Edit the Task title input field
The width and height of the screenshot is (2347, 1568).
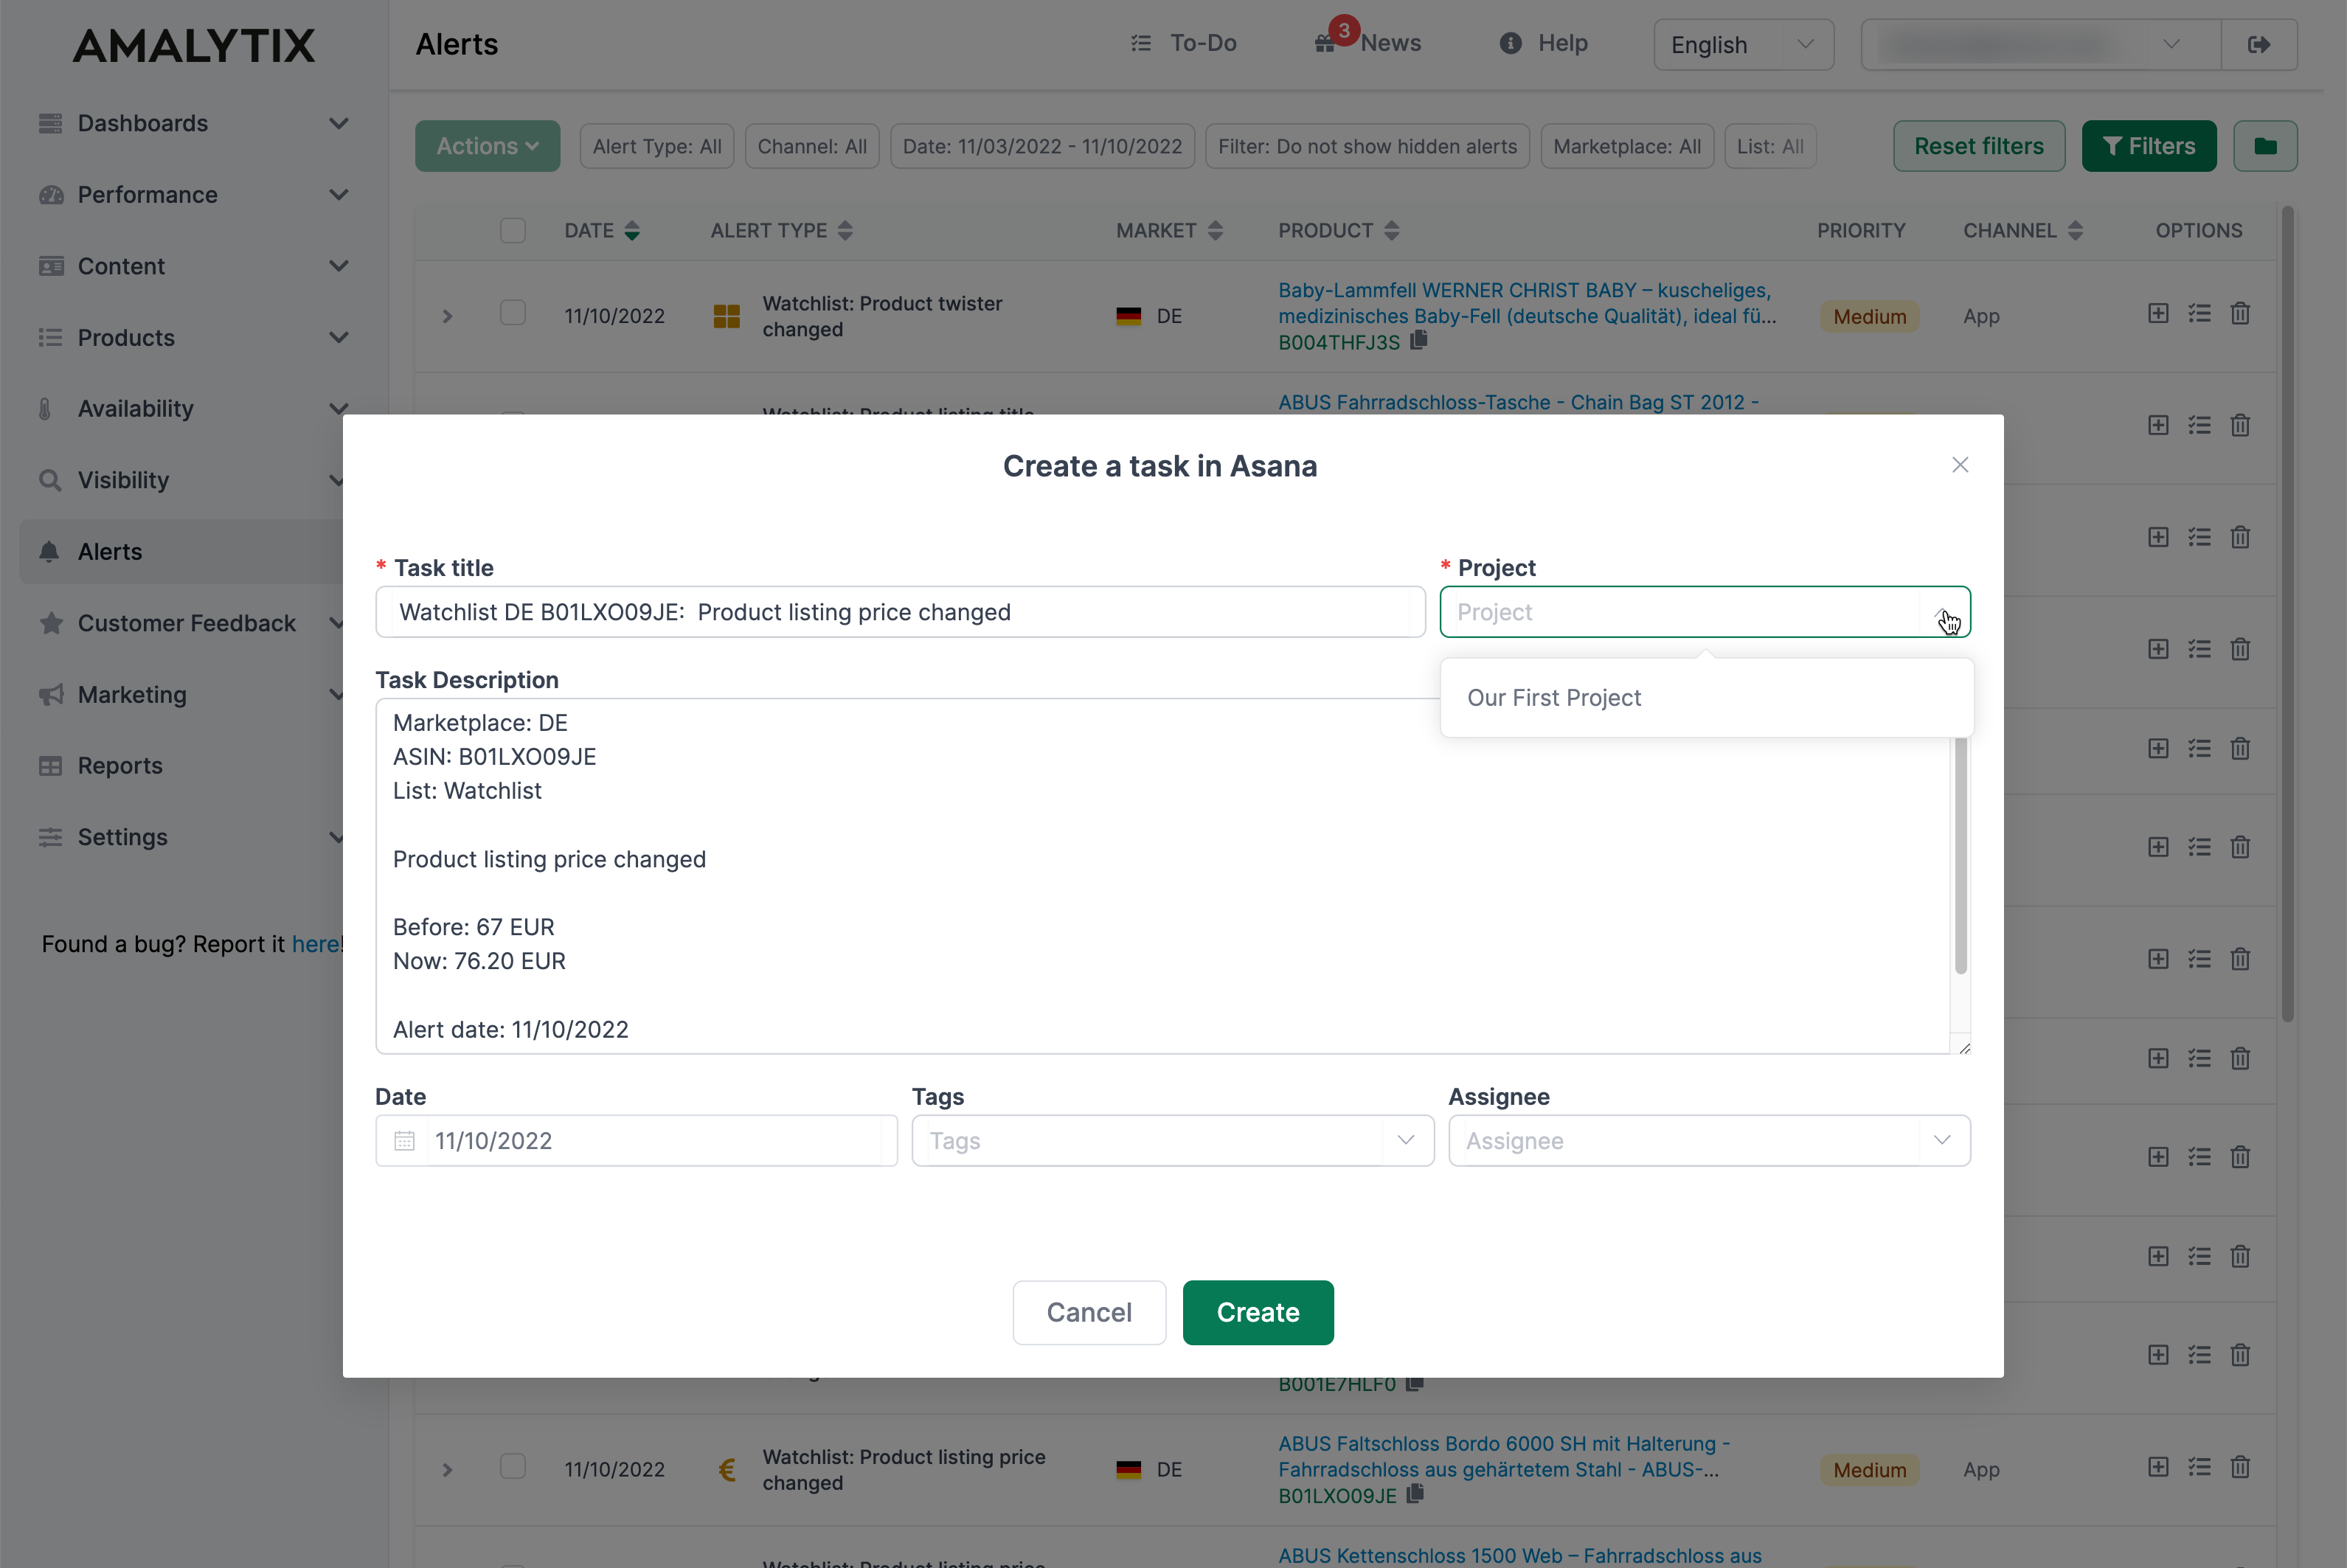pos(900,612)
